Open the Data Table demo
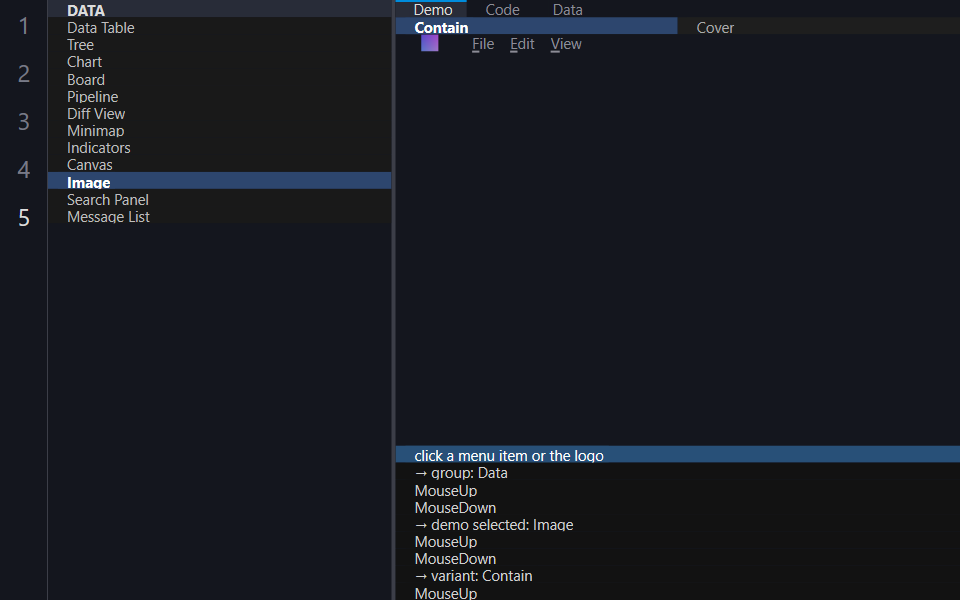Screen dimensions: 960x600 click(219, 28)
